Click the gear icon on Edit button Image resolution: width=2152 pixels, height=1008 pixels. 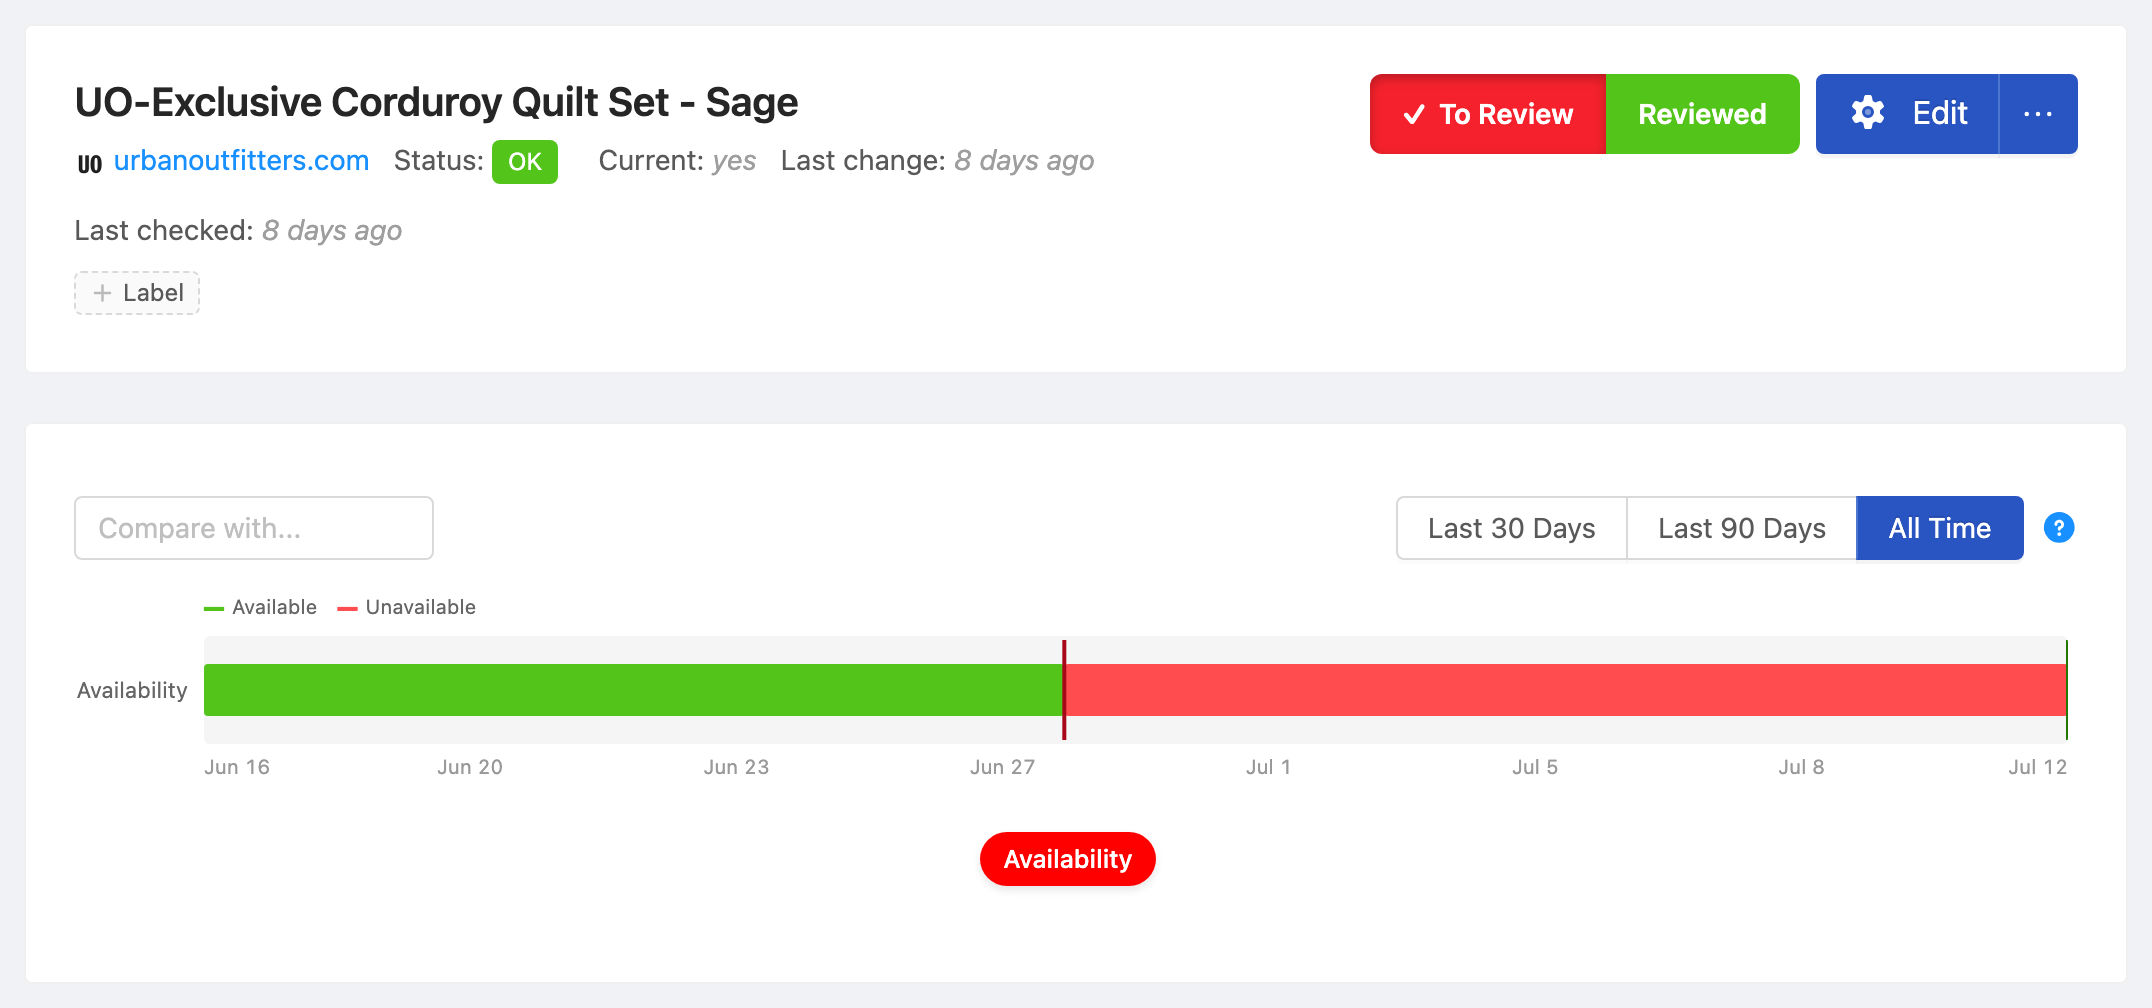[1867, 113]
